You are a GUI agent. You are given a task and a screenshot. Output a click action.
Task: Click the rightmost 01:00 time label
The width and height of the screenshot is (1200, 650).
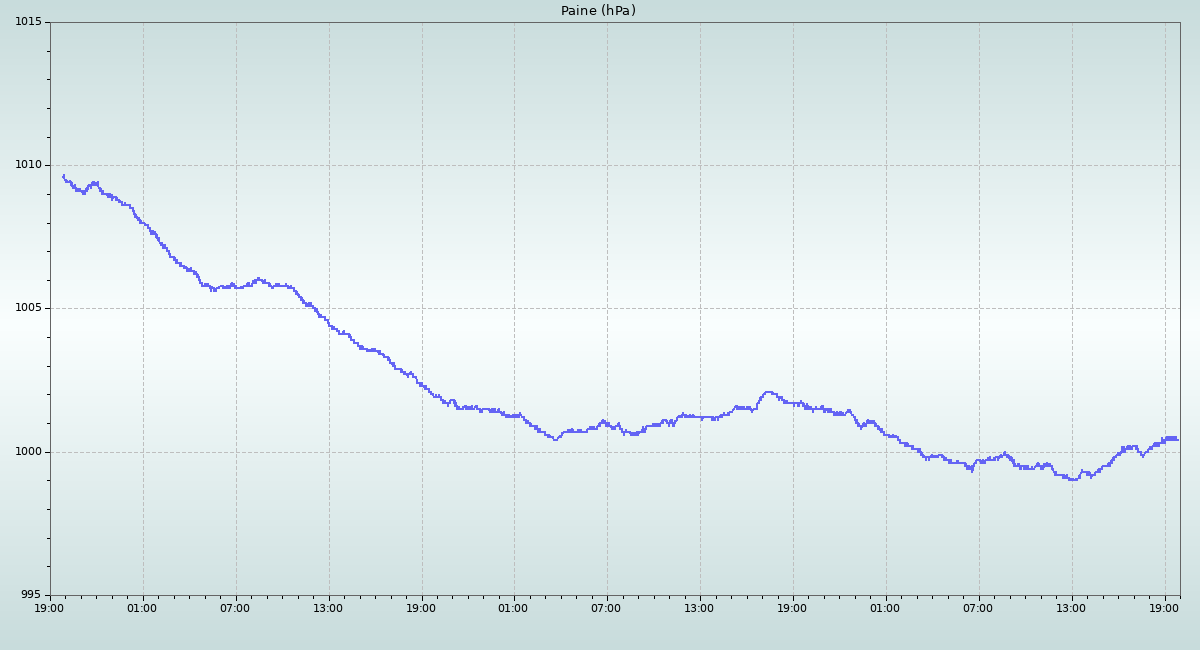(885, 607)
